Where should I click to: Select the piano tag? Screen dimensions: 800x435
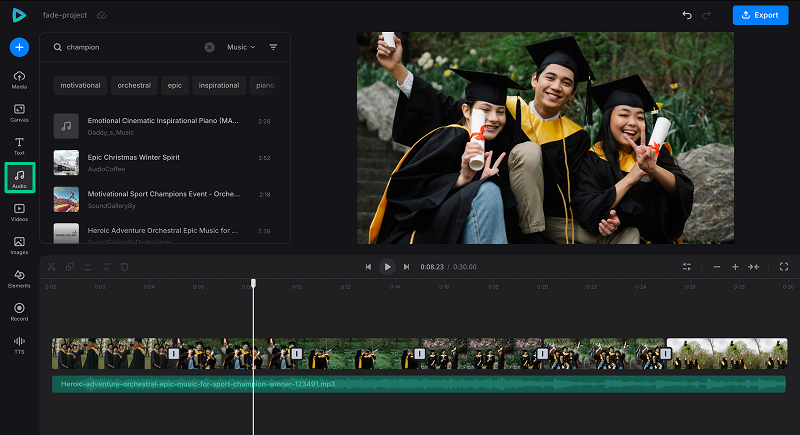(265, 85)
